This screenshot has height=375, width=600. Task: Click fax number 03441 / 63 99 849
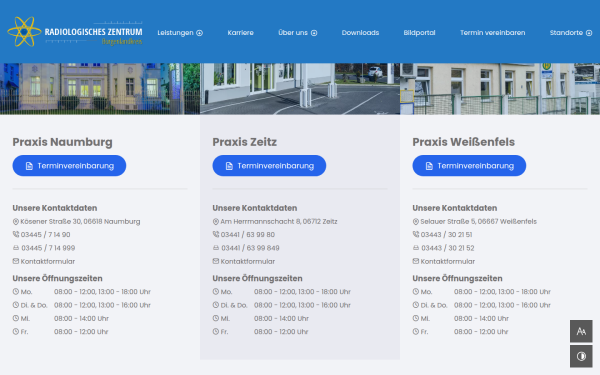pyautogui.click(x=250, y=248)
